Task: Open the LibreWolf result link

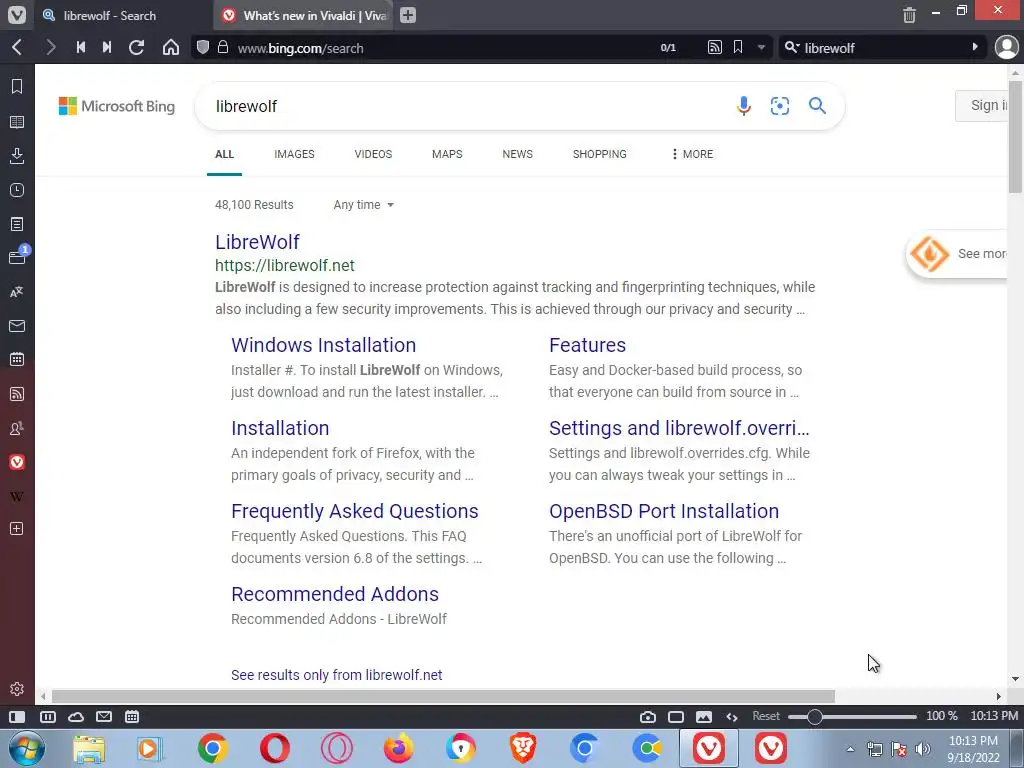Action: [x=257, y=242]
